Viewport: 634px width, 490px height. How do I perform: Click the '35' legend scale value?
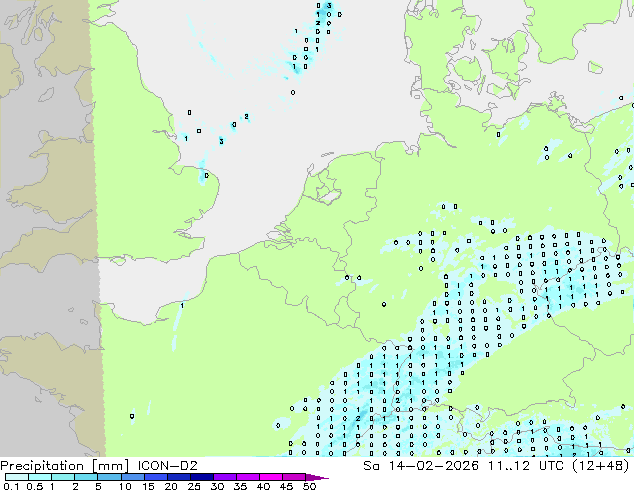[240, 486]
